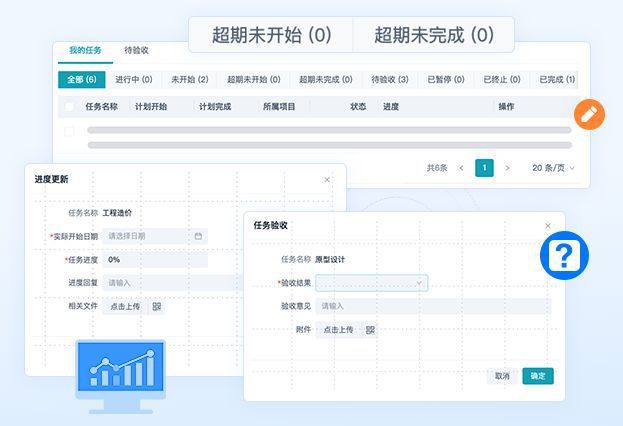Switch to the 我的任务 tab

(x=85, y=50)
